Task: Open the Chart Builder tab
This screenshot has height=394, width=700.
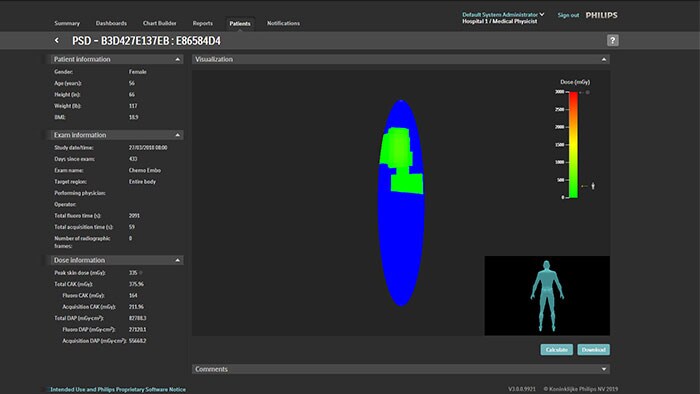Action: point(159,23)
